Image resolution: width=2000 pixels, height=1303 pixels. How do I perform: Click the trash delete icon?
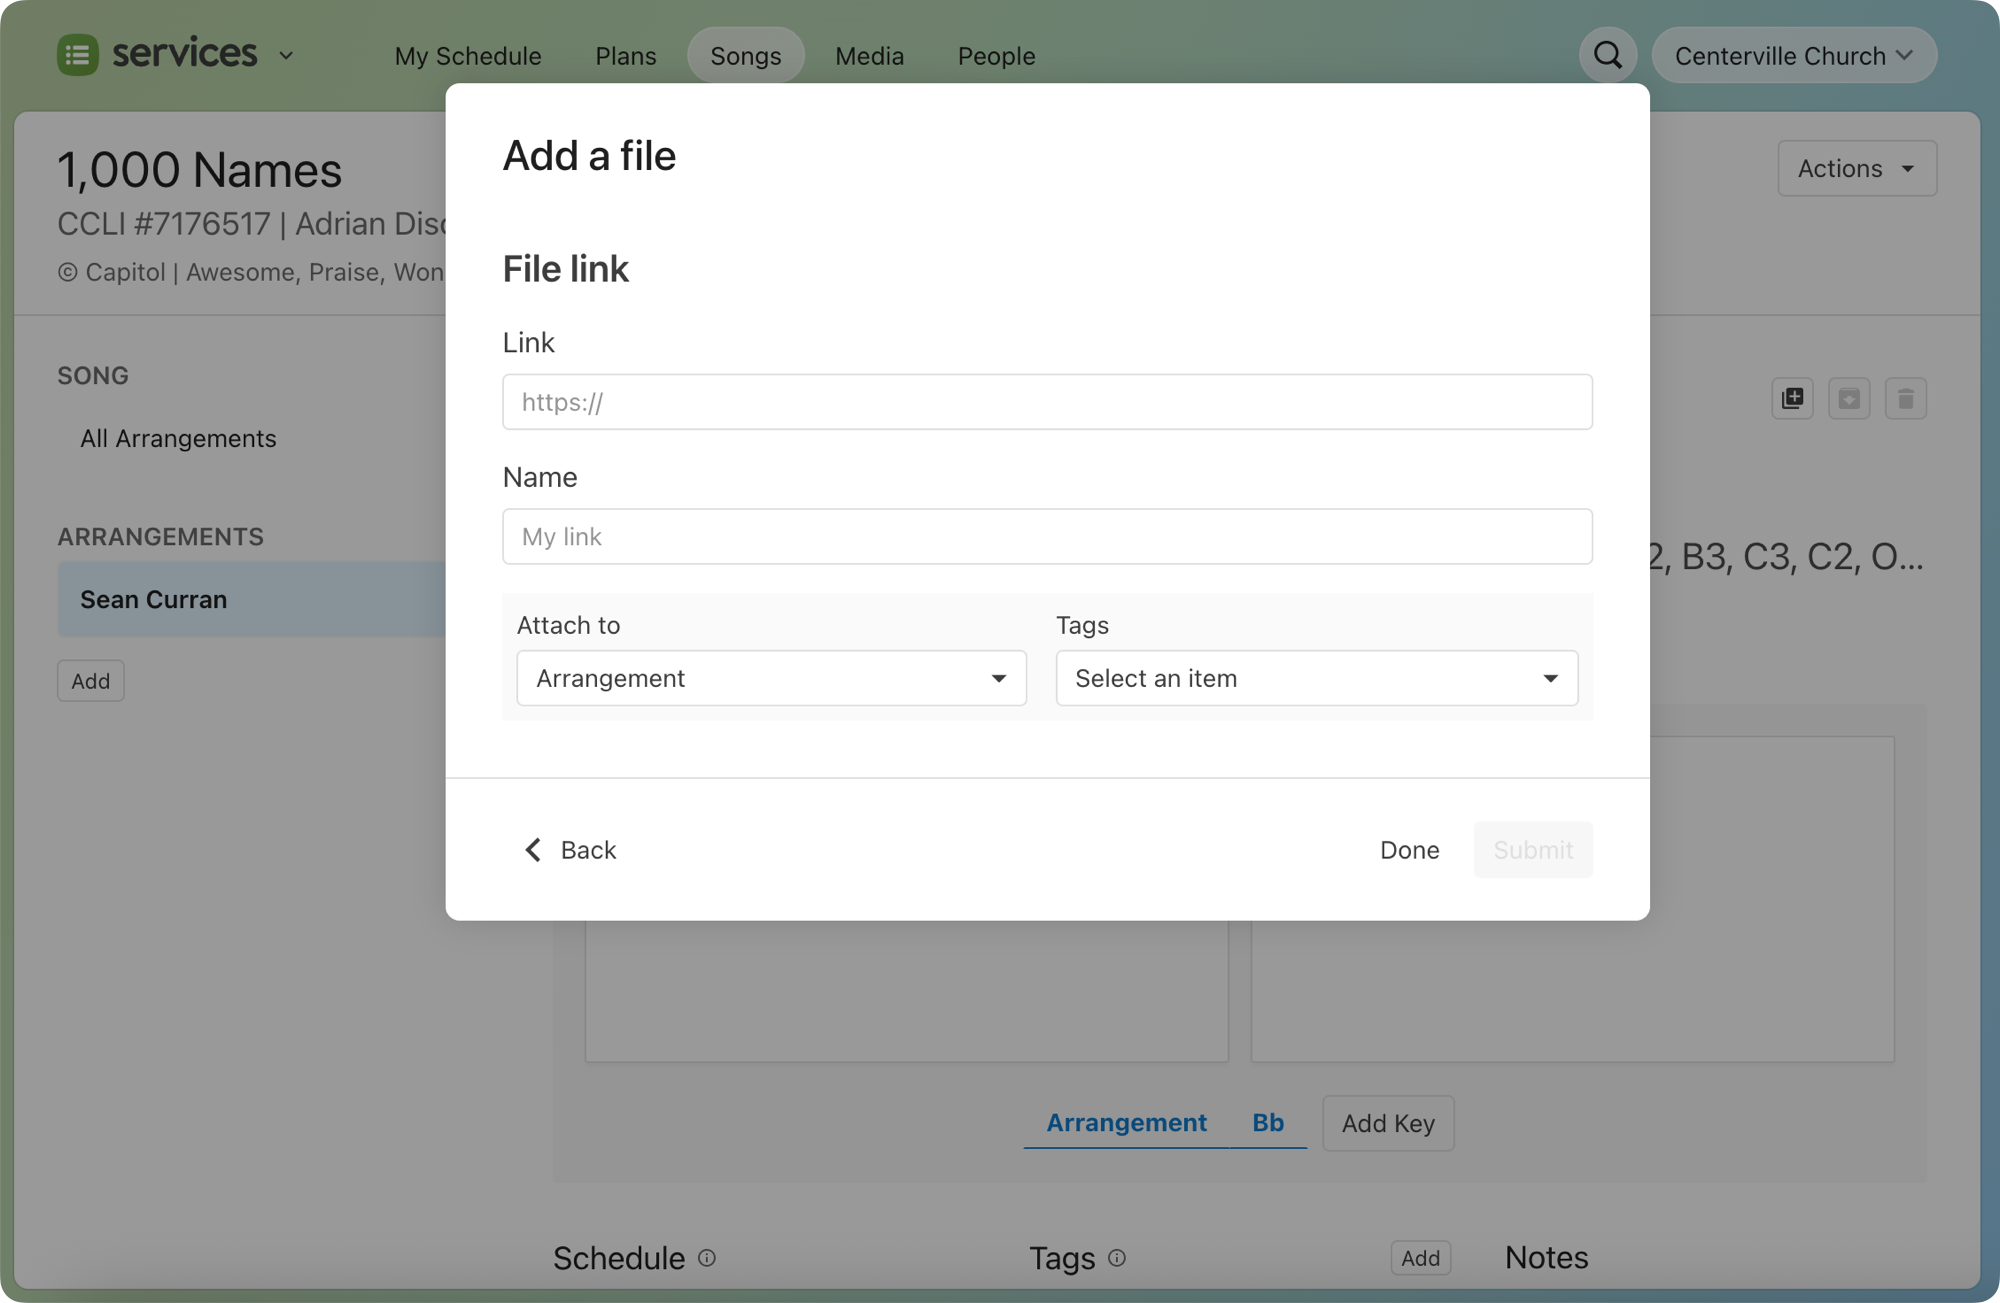pyautogui.click(x=1906, y=398)
